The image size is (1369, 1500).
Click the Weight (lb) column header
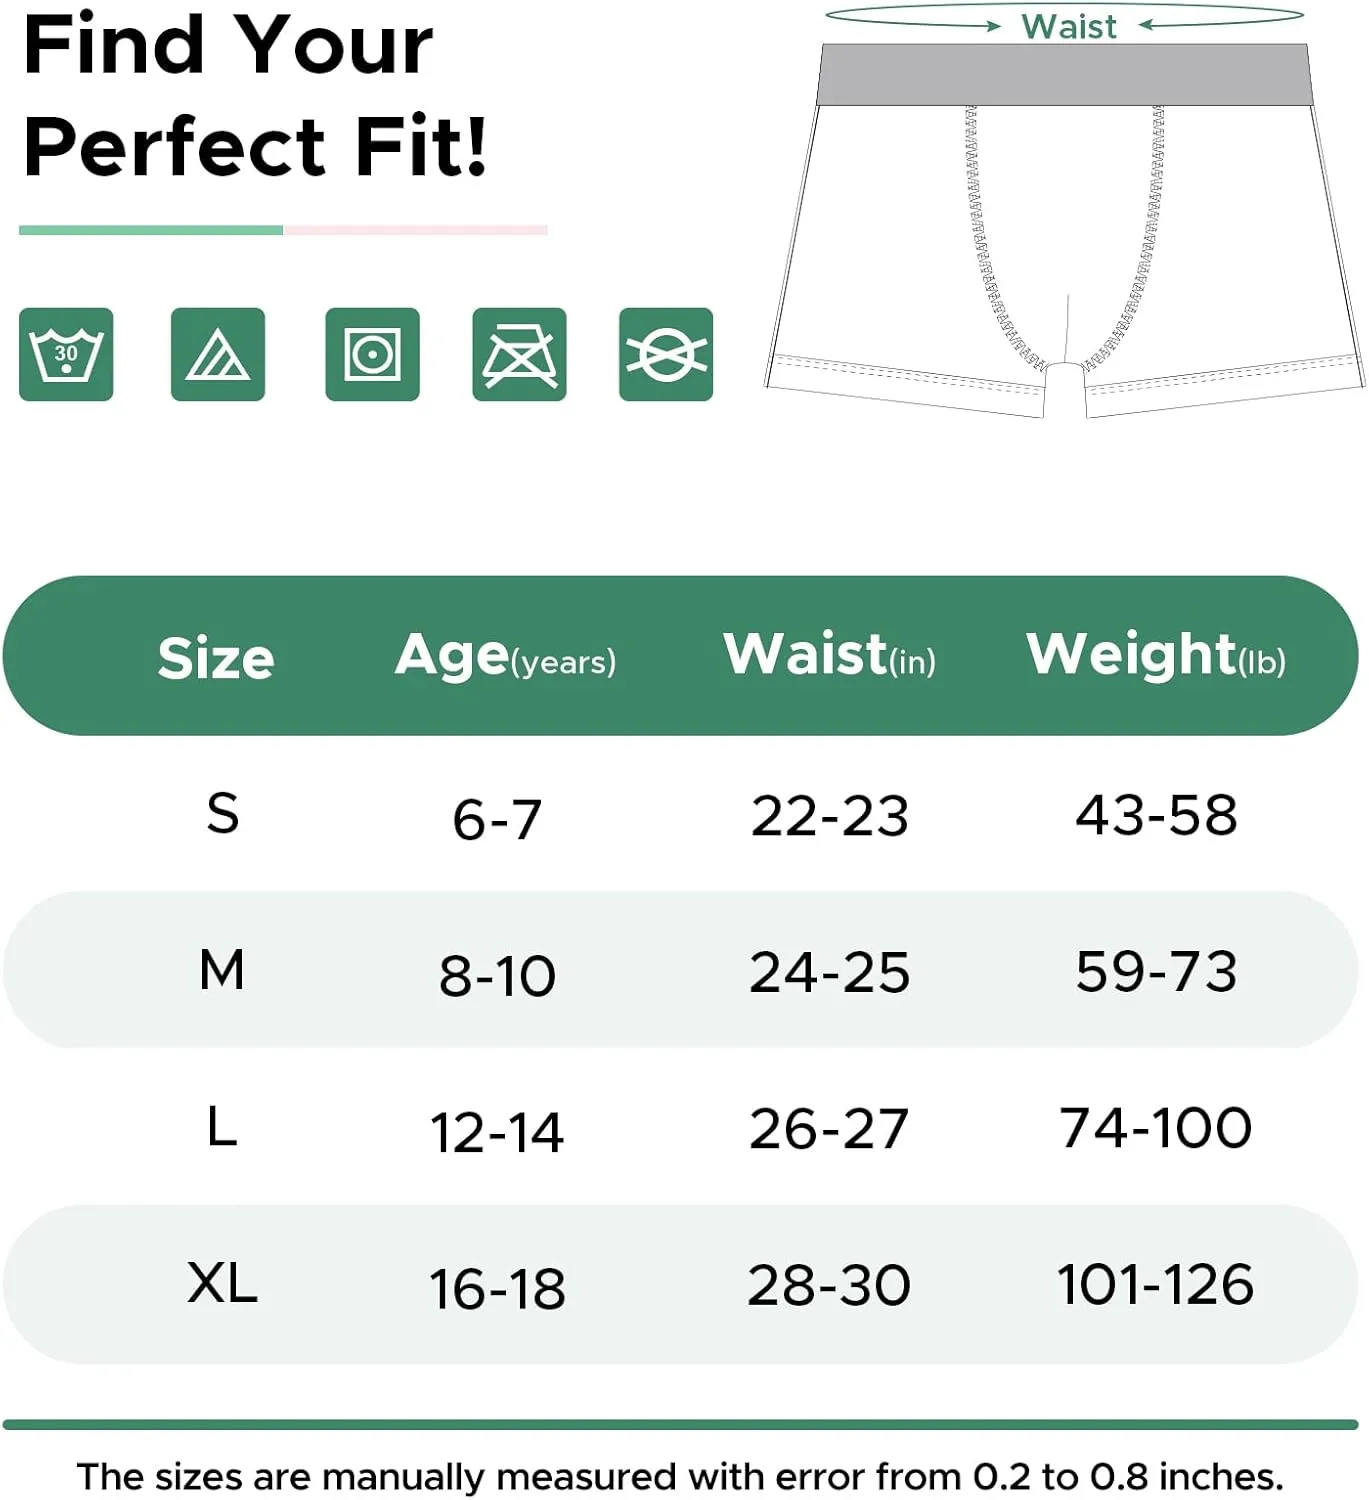[x=1156, y=655]
